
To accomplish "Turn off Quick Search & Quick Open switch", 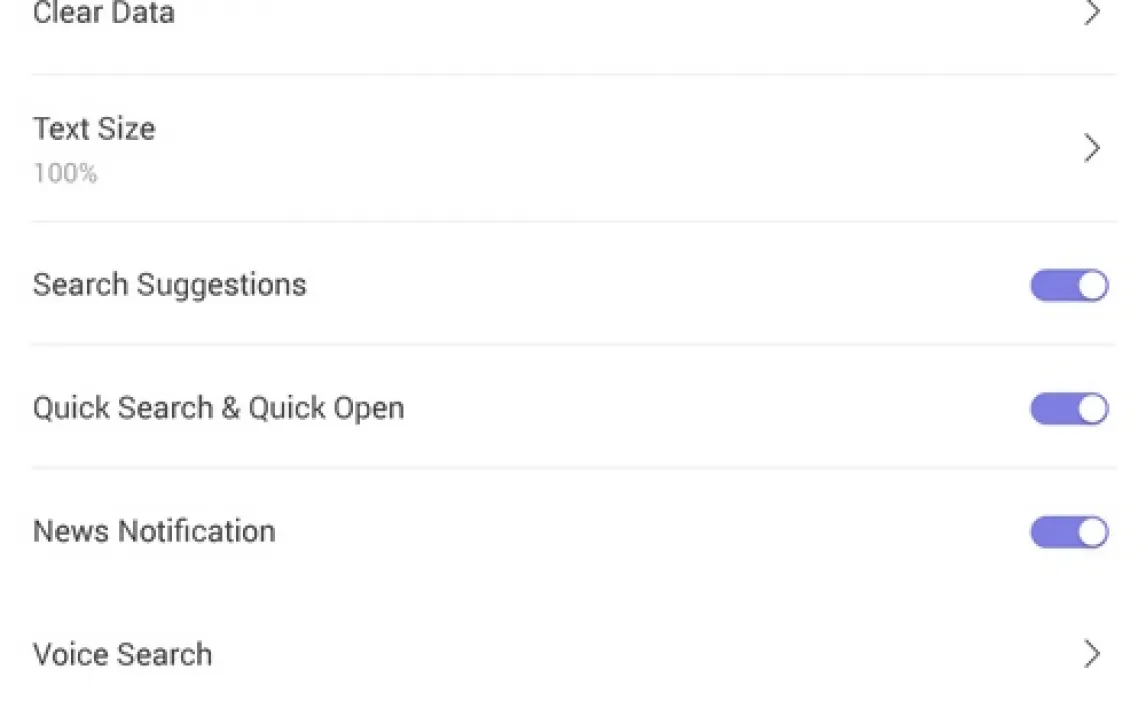I will (1069, 409).
